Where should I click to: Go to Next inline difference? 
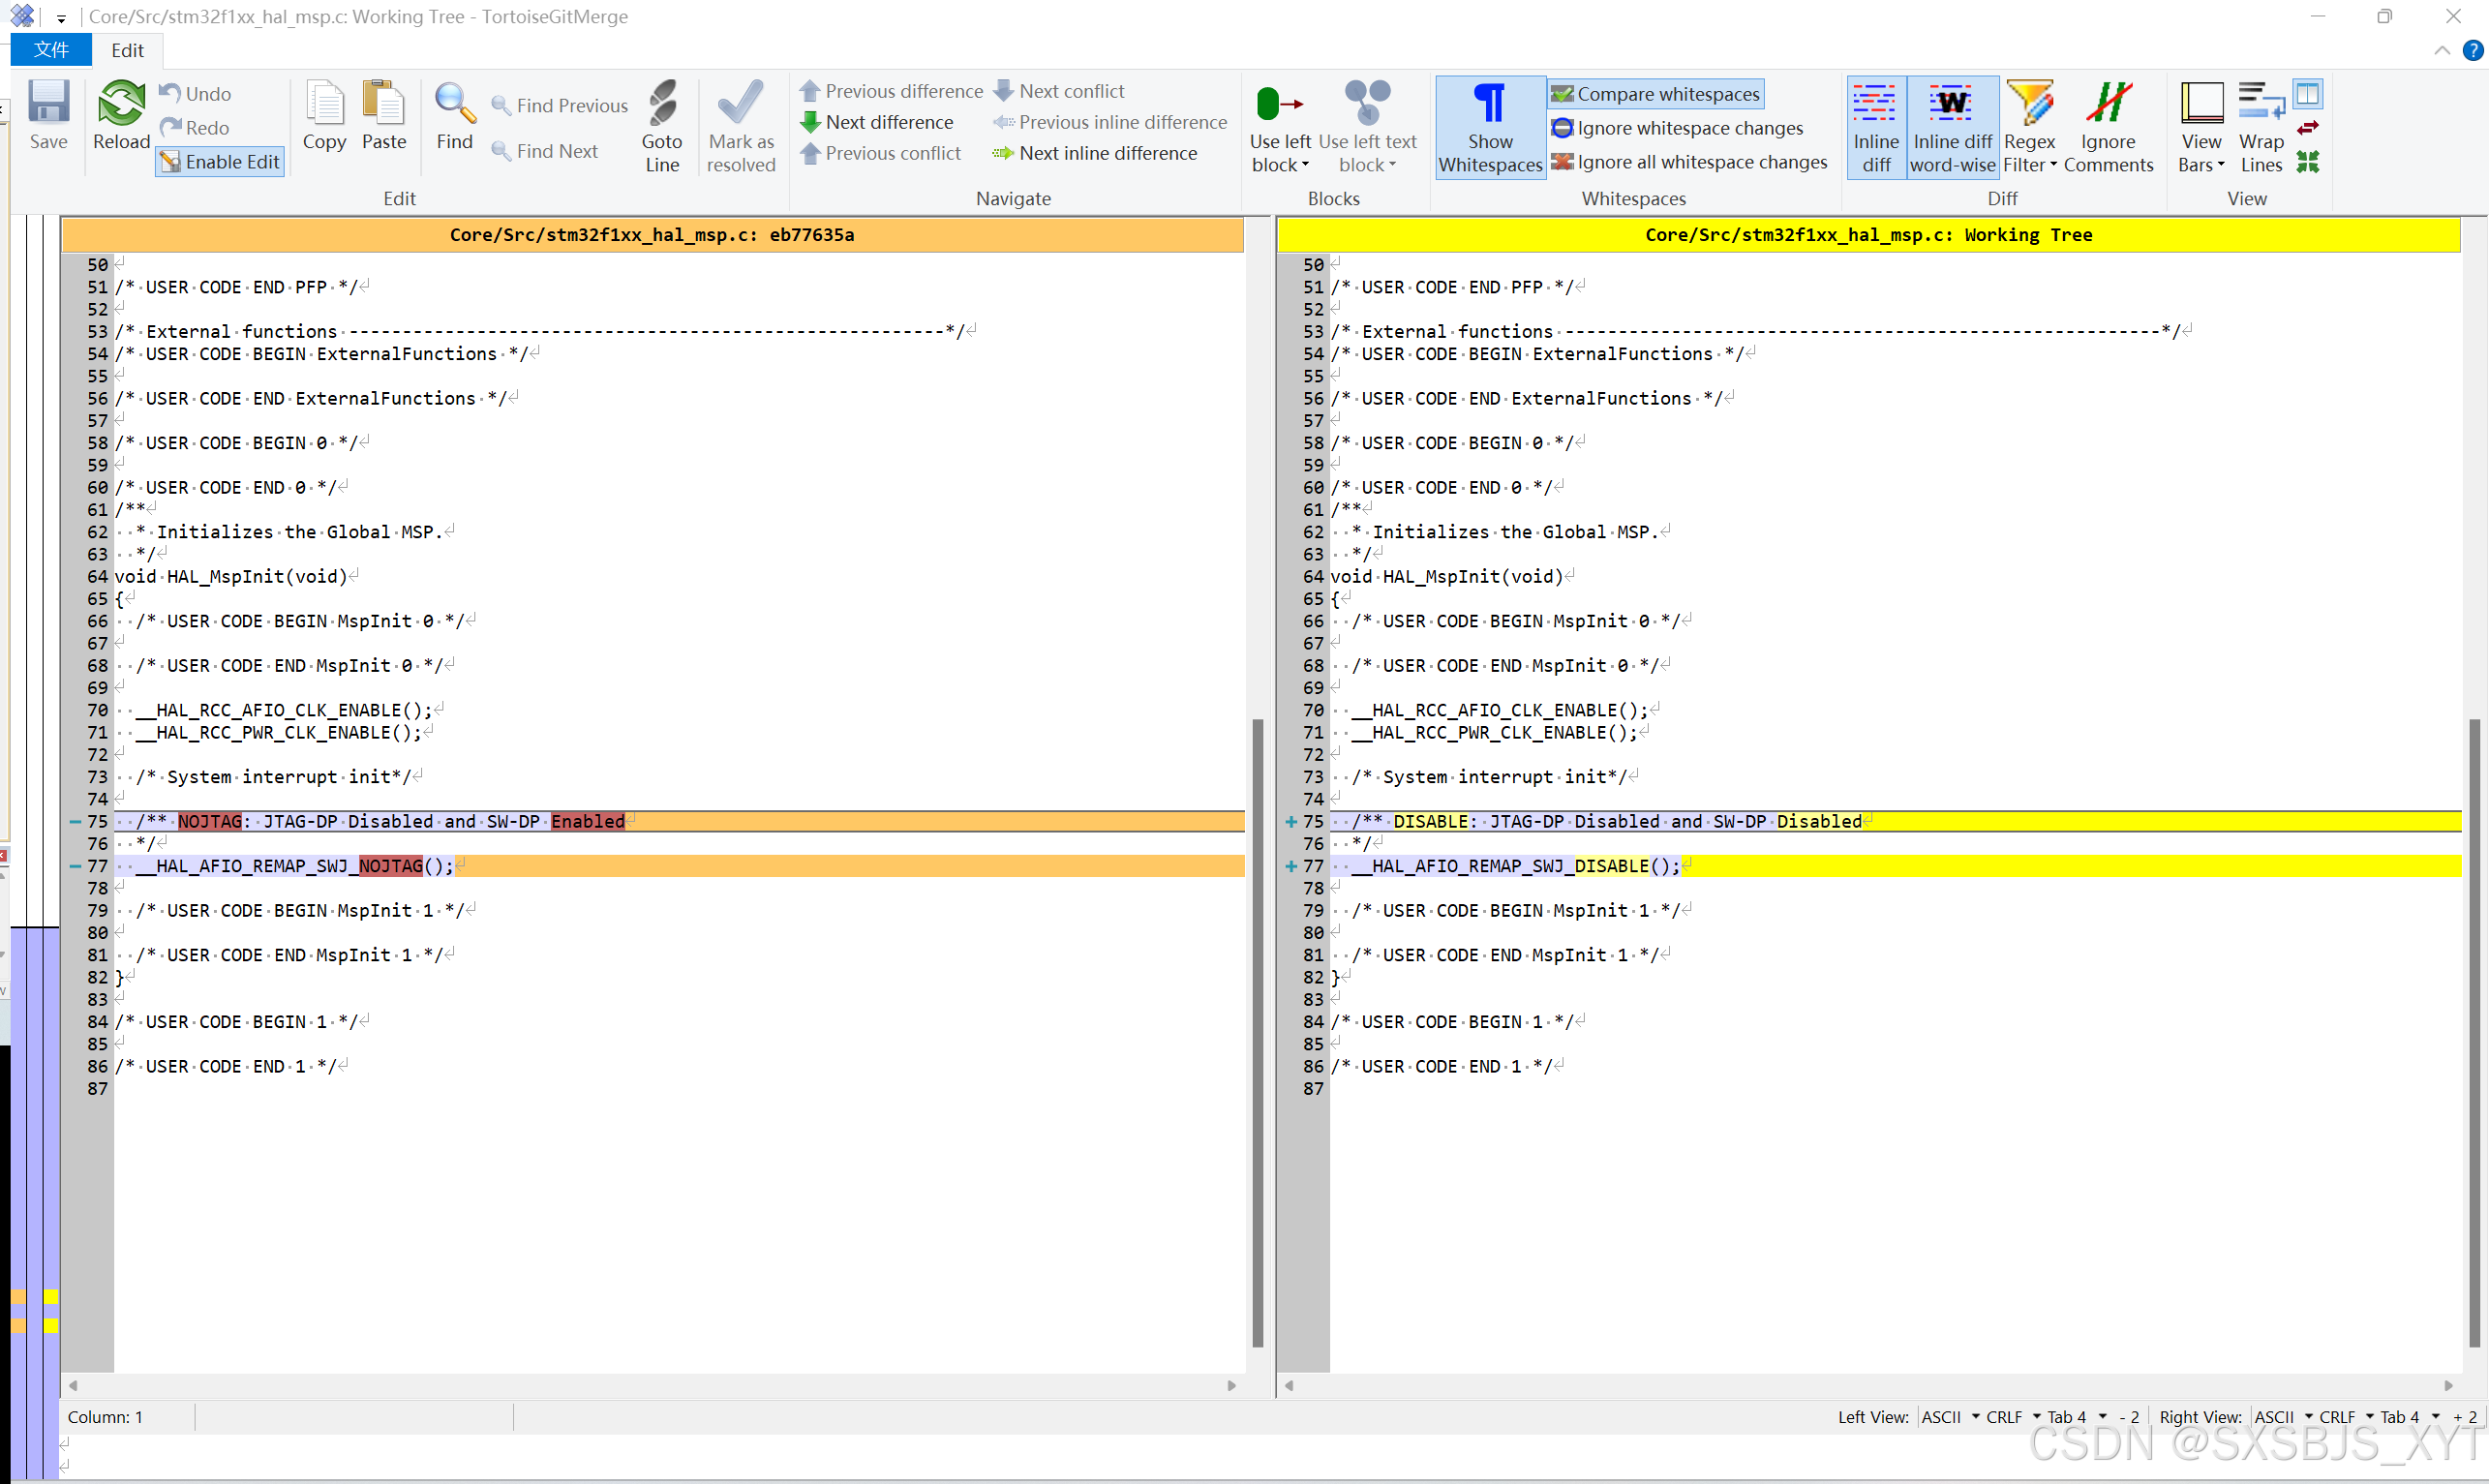[1095, 153]
